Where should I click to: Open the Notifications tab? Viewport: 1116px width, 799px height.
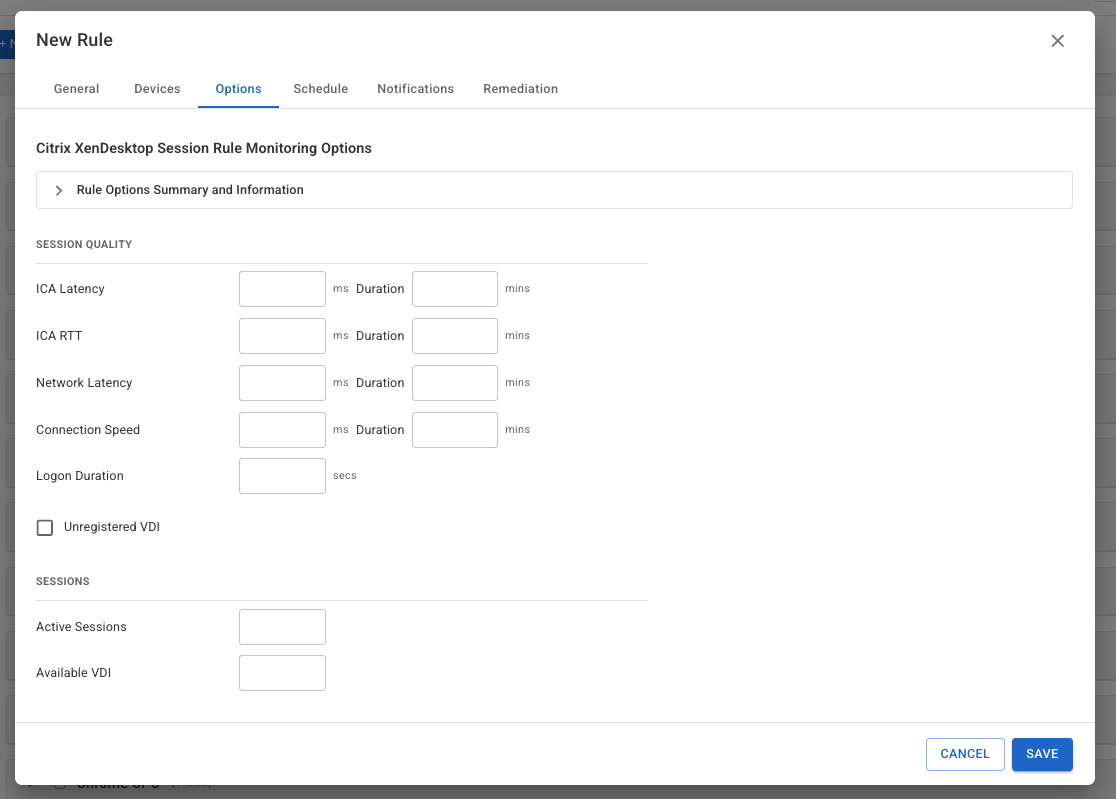click(416, 89)
